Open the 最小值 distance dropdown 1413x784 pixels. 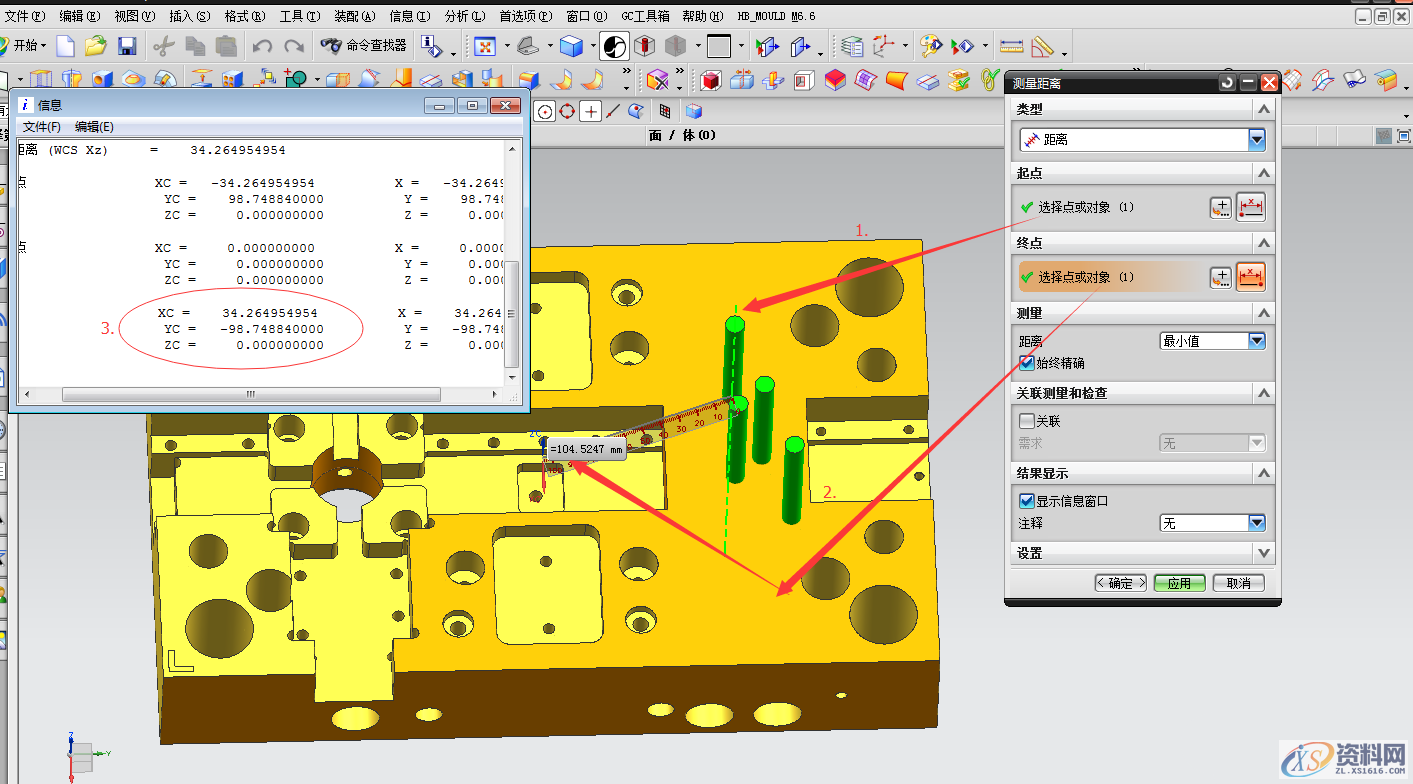(x=1257, y=341)
